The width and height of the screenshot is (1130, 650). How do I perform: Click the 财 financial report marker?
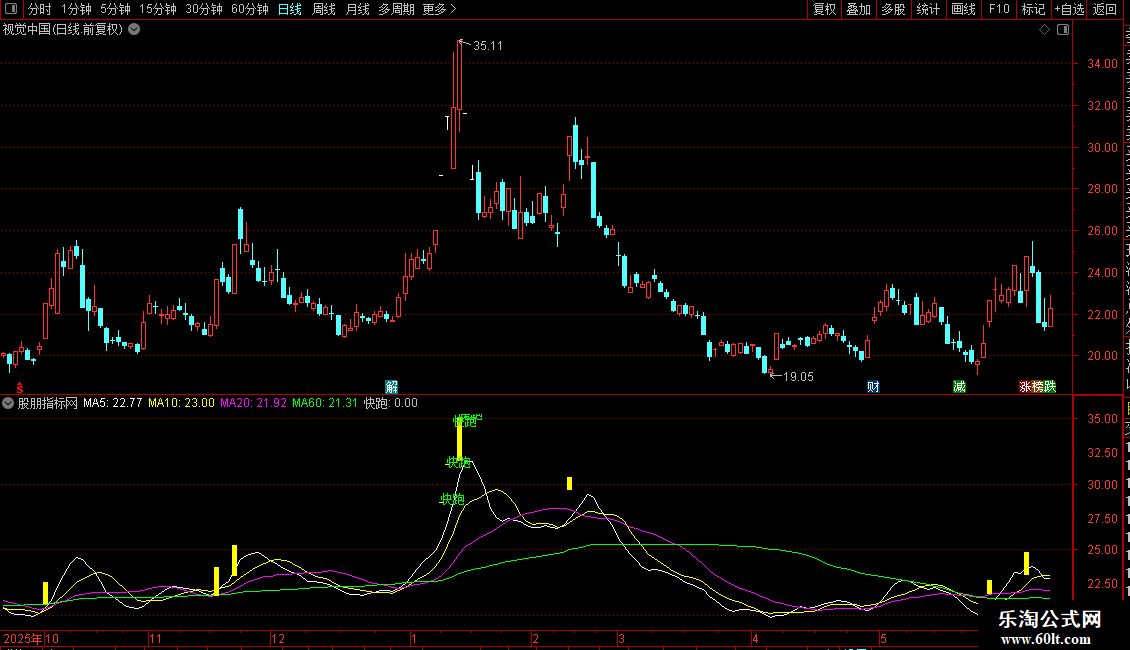pos(873,387)
